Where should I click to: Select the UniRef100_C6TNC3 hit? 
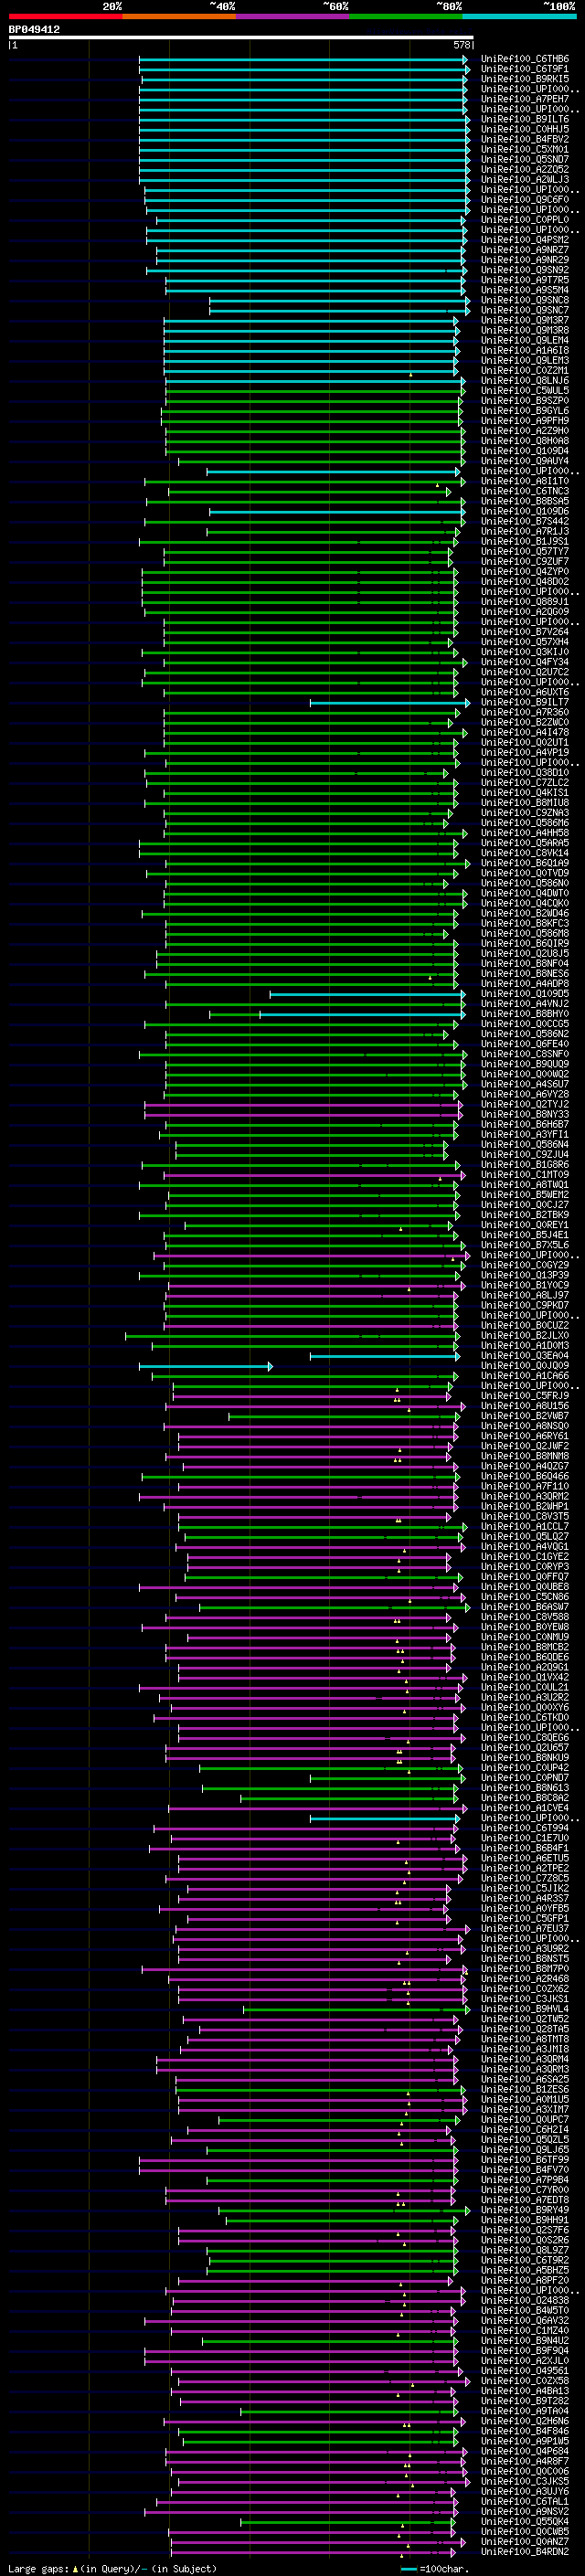(525, 491)
